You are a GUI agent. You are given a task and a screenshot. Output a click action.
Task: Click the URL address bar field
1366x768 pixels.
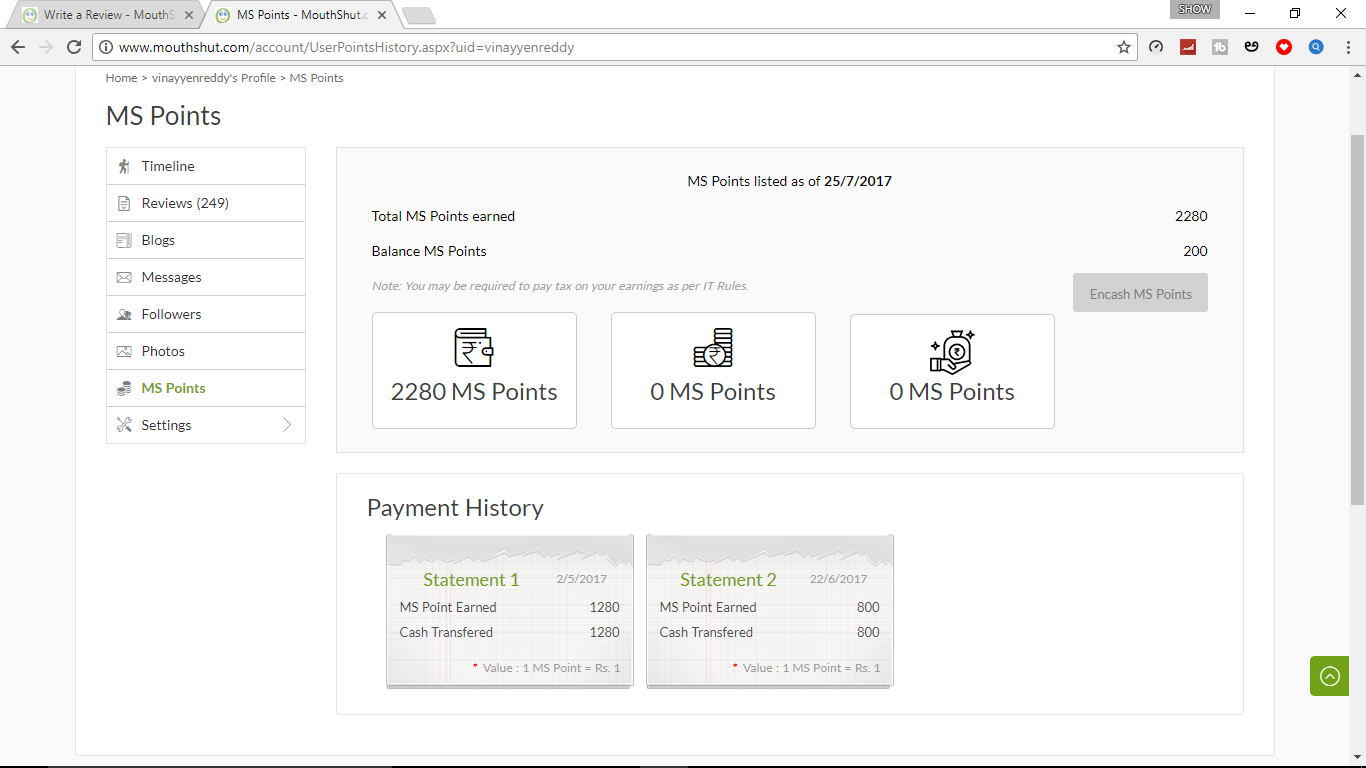[600, 47]
